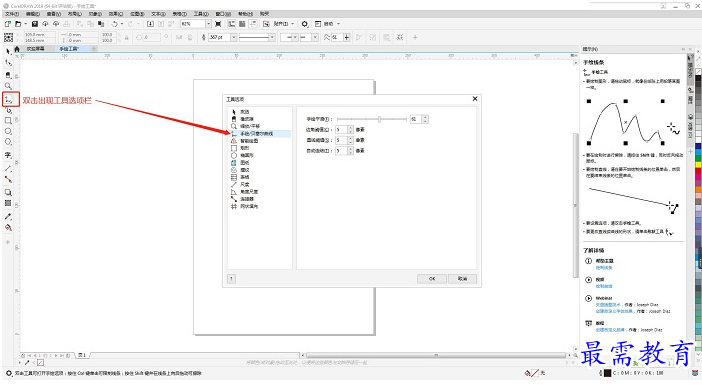Click the Print icon in the toolbar
Viewport: 702px width, 385px height.
67,24
